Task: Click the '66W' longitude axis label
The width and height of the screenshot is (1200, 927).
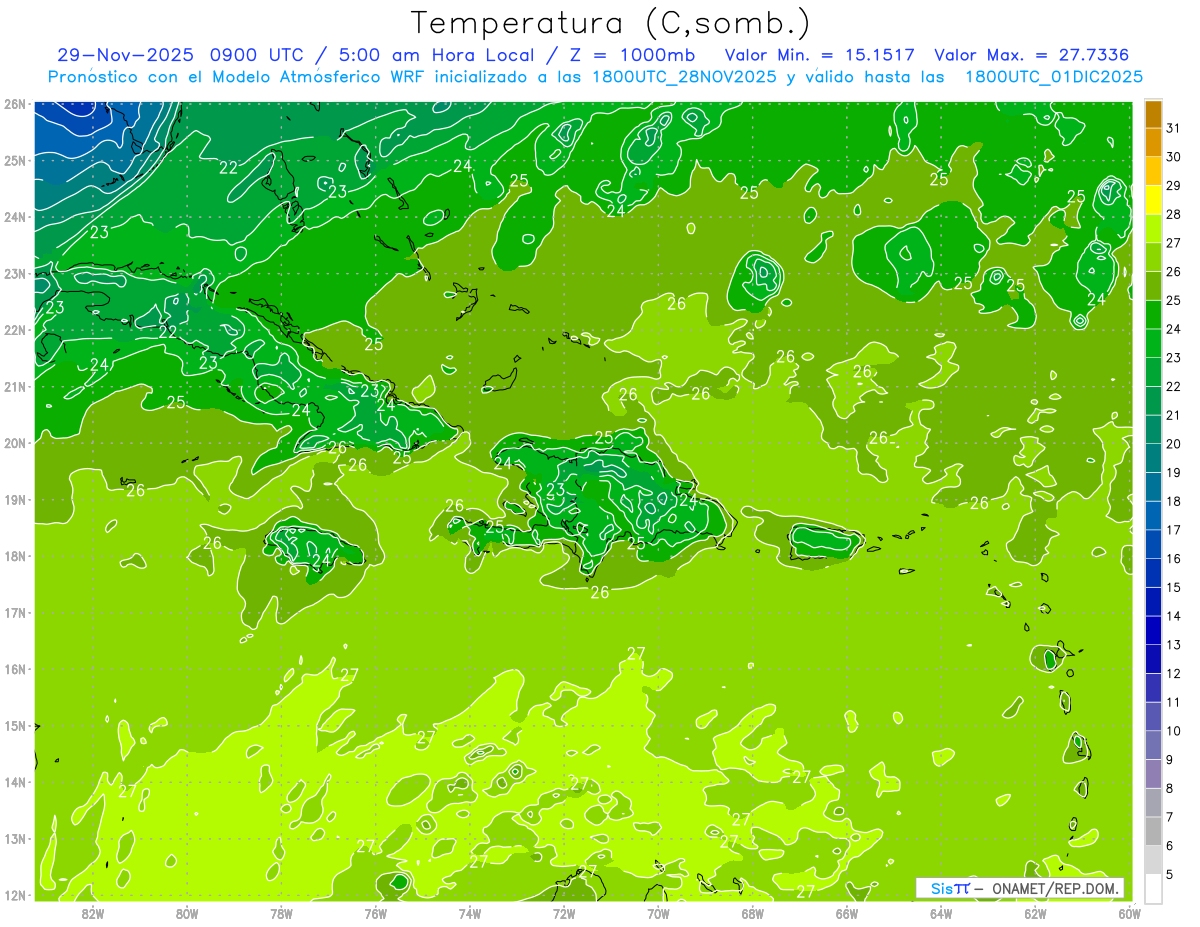Action: (x=846, y=913)
